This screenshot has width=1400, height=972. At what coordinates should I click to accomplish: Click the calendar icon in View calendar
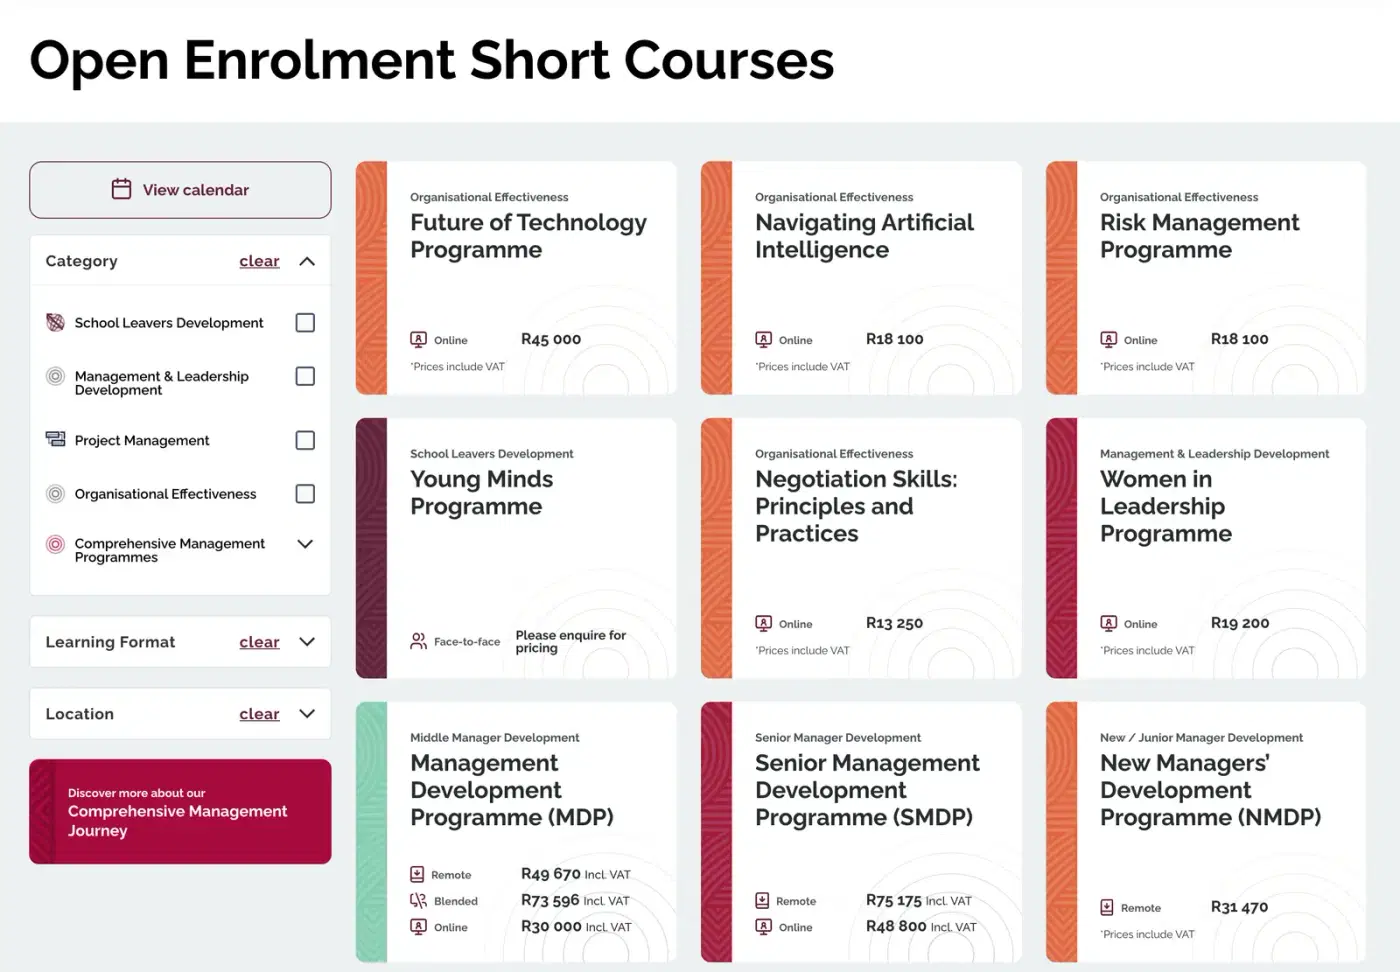(121, 189)
